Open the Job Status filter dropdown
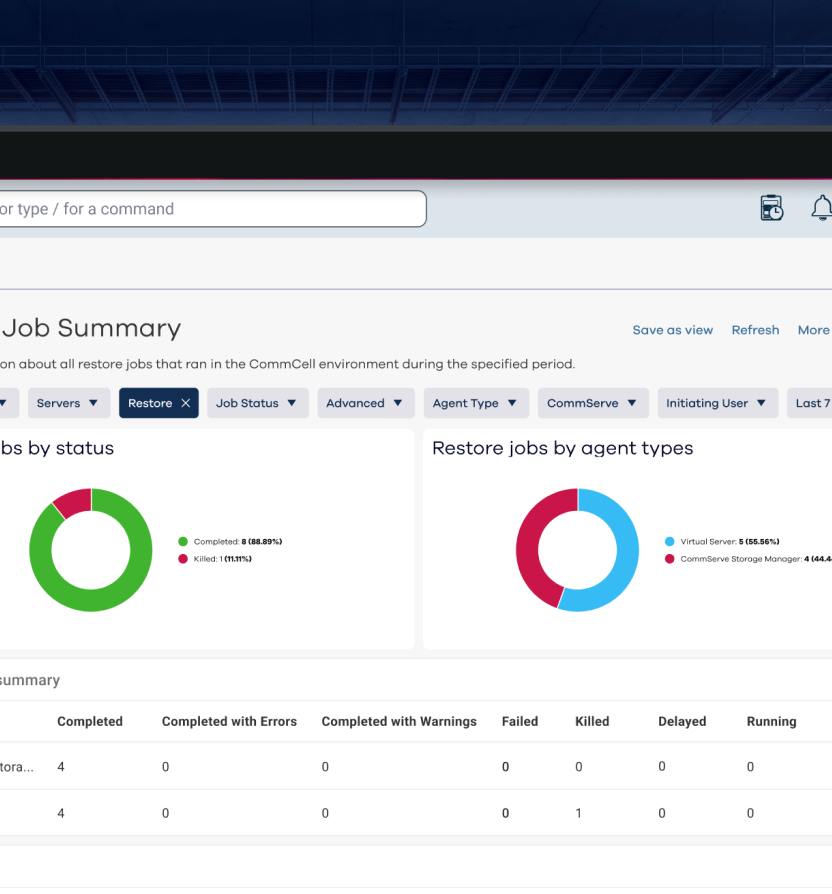 point(257,403)
